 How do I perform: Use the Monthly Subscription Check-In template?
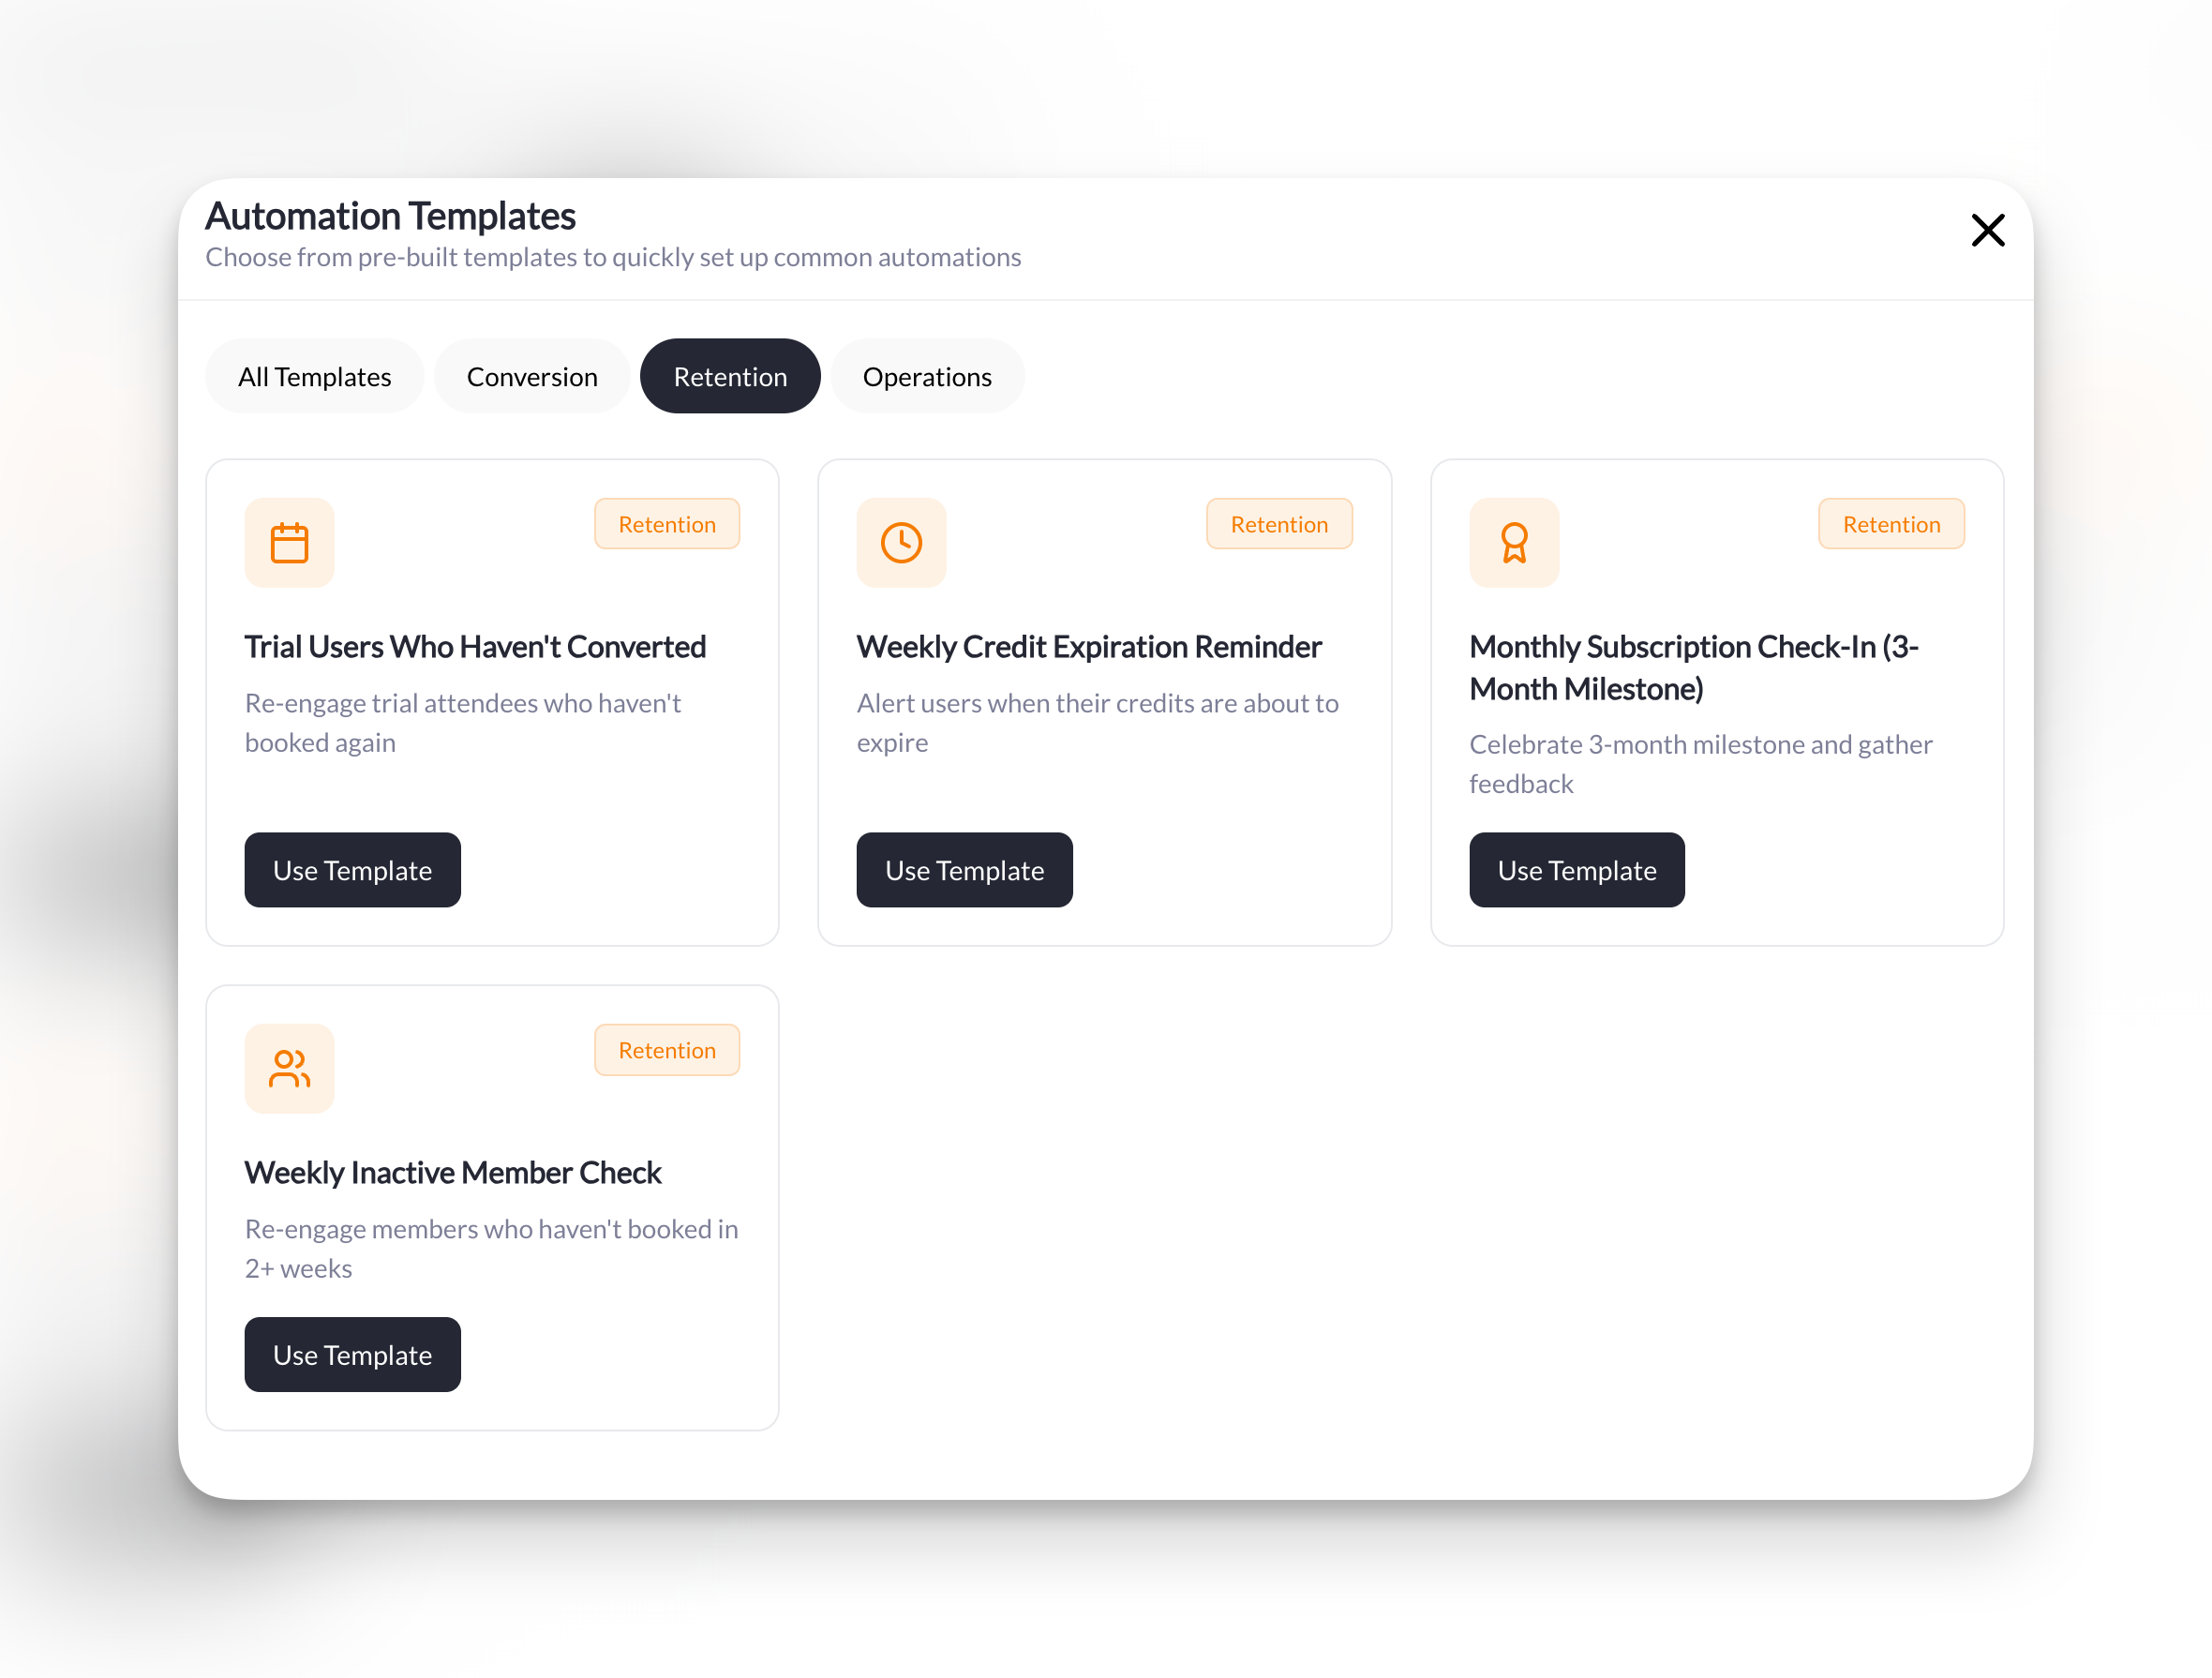coord(1576,869)
